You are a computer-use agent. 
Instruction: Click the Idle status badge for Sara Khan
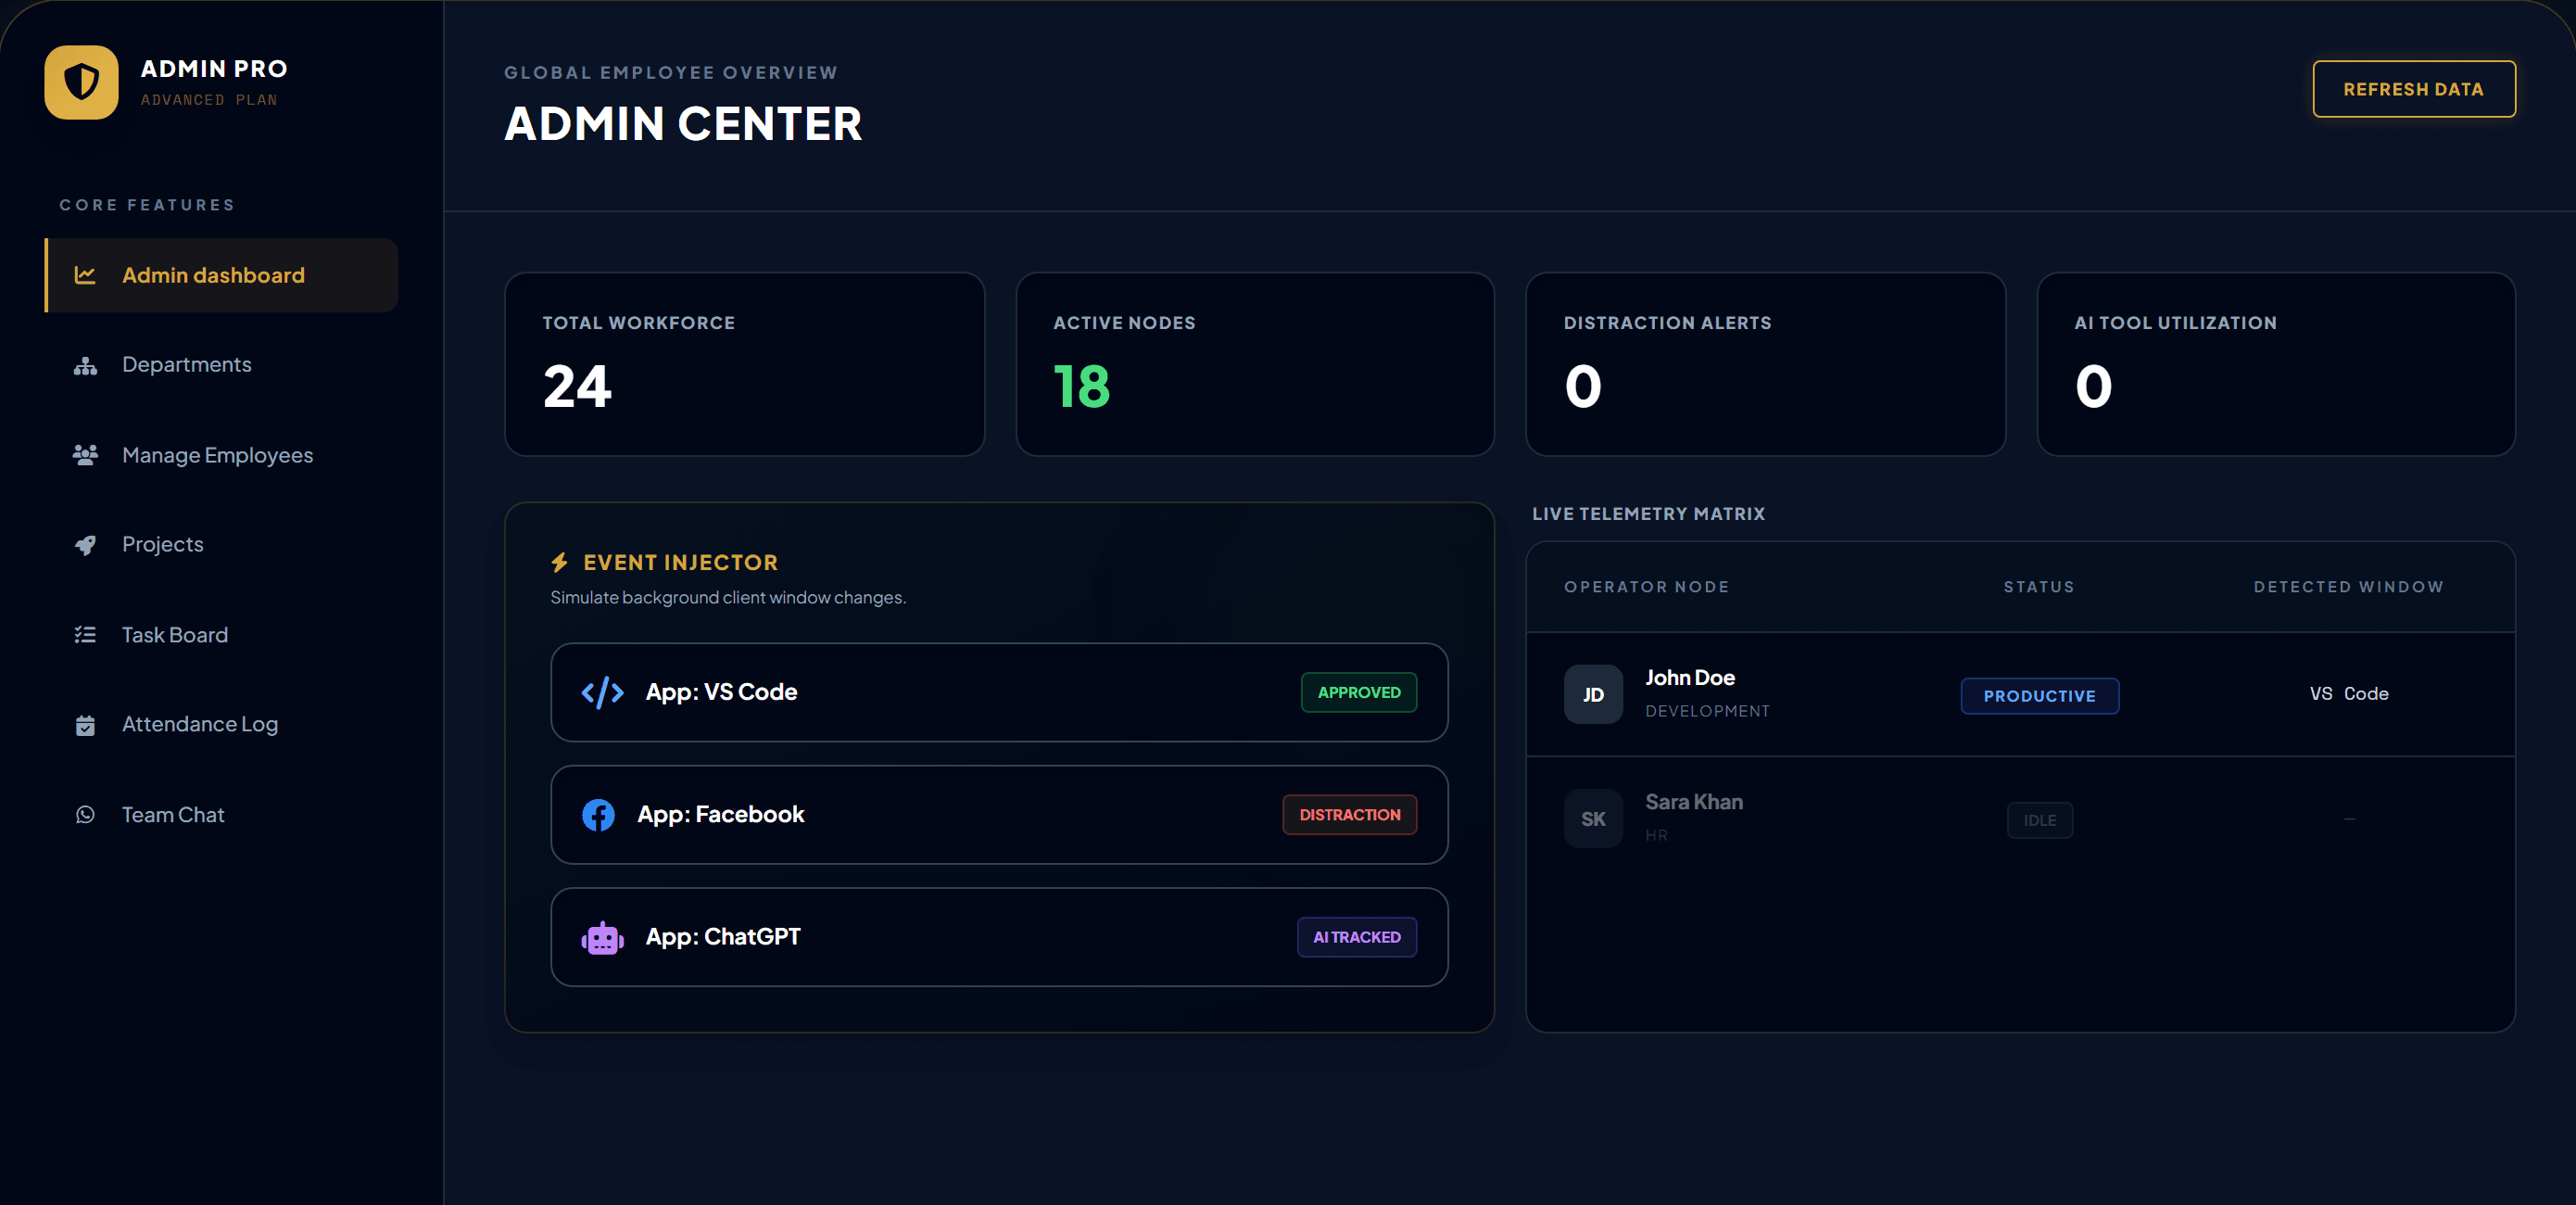(x=2039, y=820)
